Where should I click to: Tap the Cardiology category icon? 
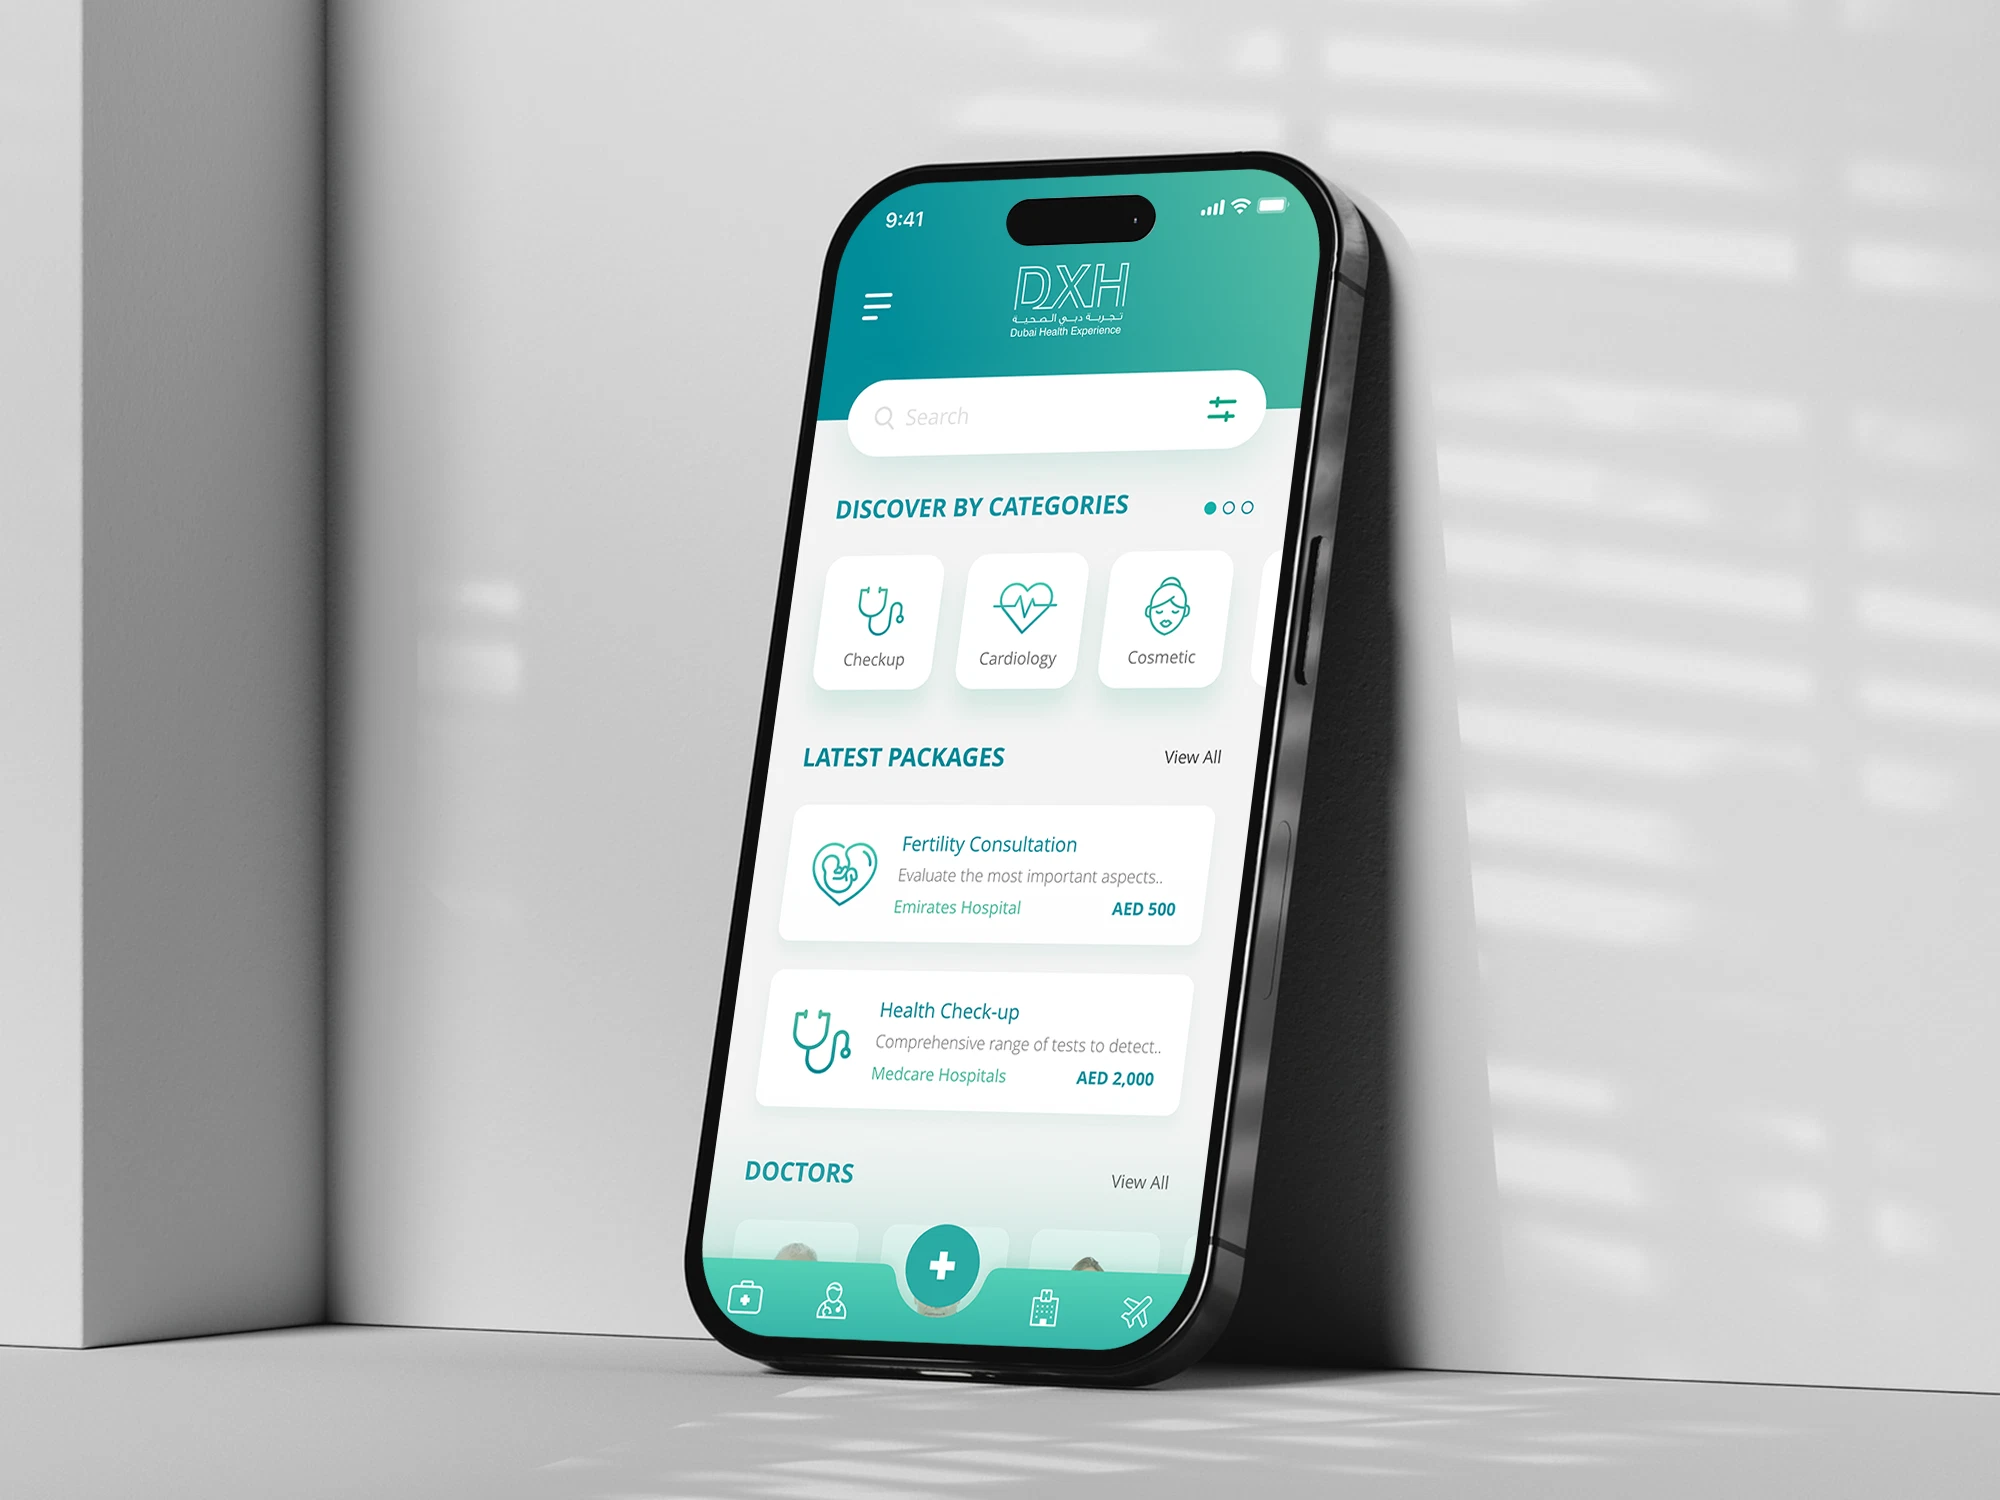click(1020, 614)
